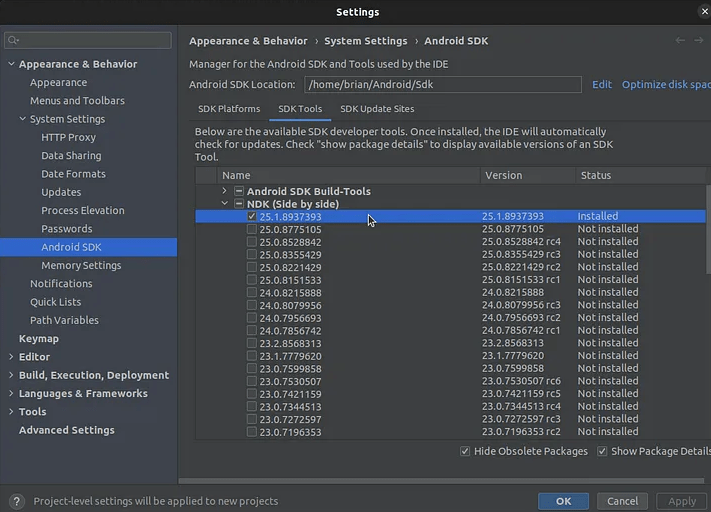Click in the settings search field
The width and height of the screenshot is (711, 512).
[x=88, y=40]
